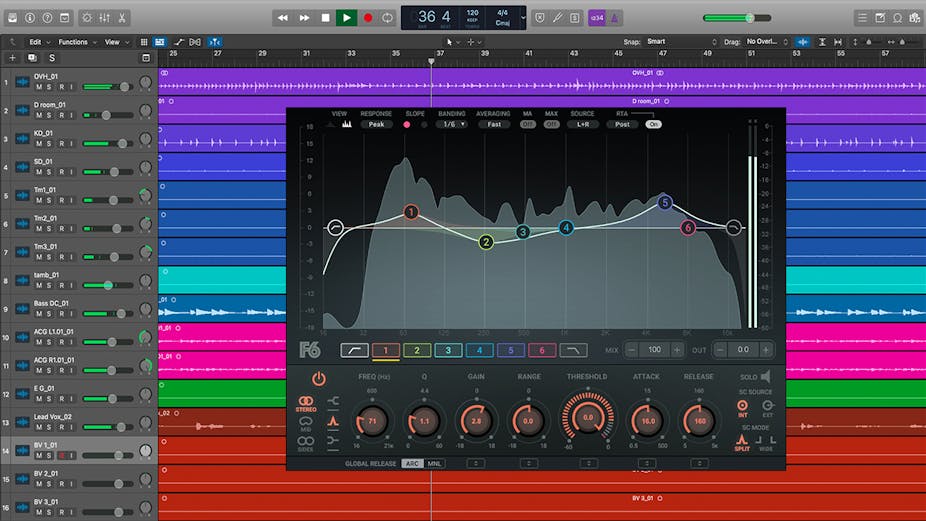Select INT sidechain source

pos(742,405)
